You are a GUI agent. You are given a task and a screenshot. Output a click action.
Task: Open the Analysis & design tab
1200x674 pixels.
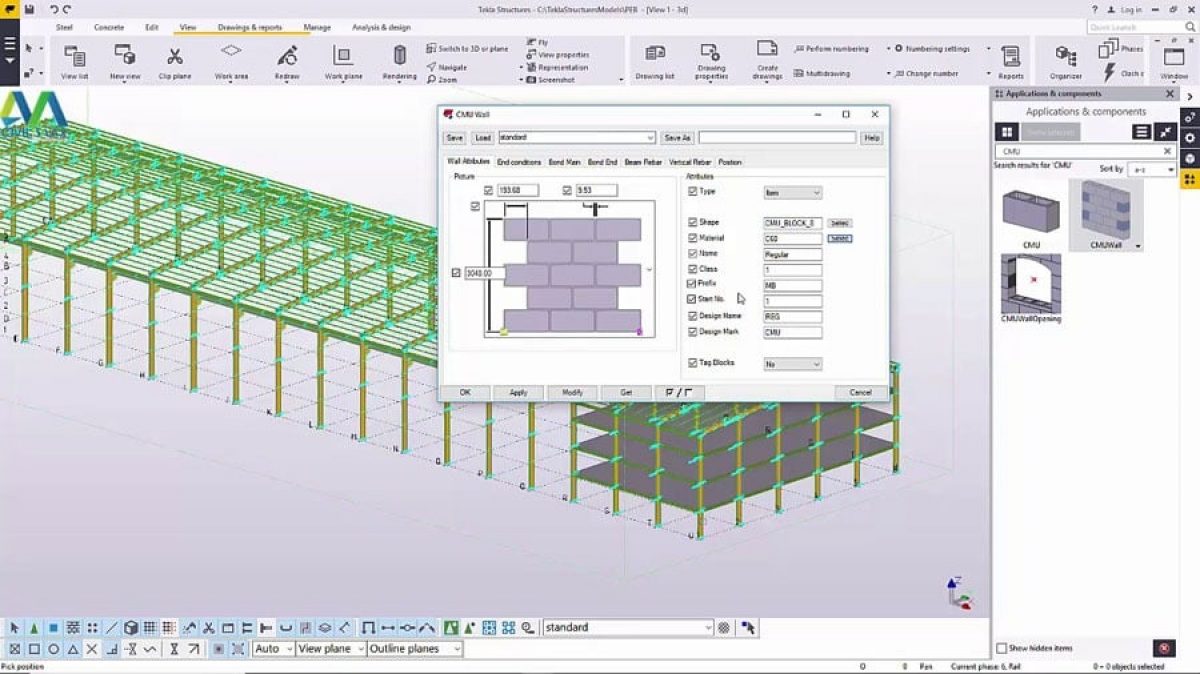[382, 27]
